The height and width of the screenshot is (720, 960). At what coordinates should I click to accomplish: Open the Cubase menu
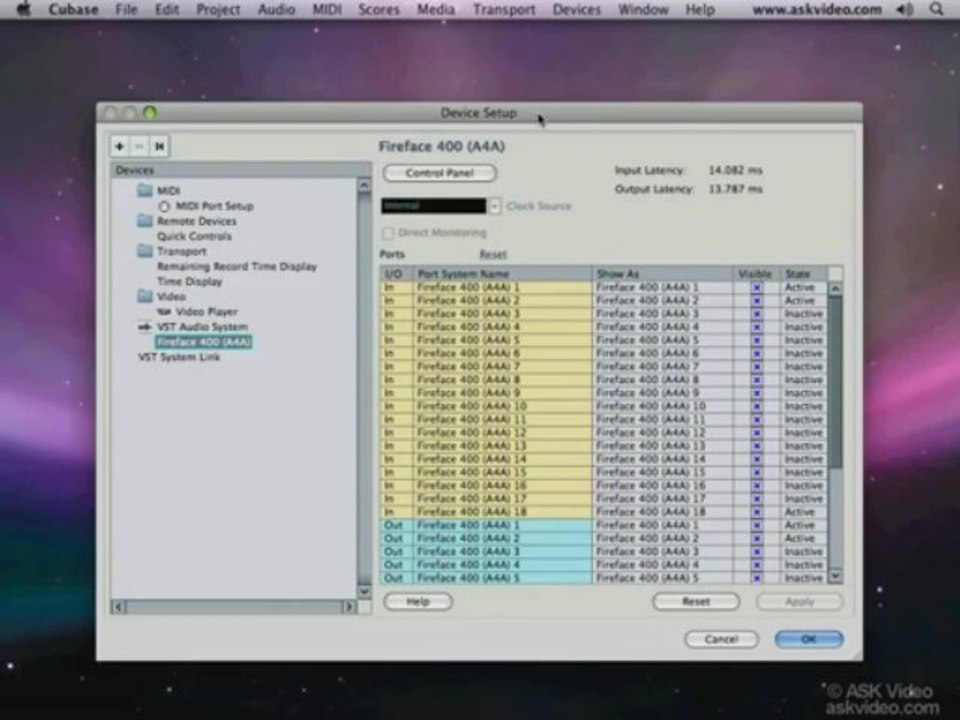click(73, 9)
